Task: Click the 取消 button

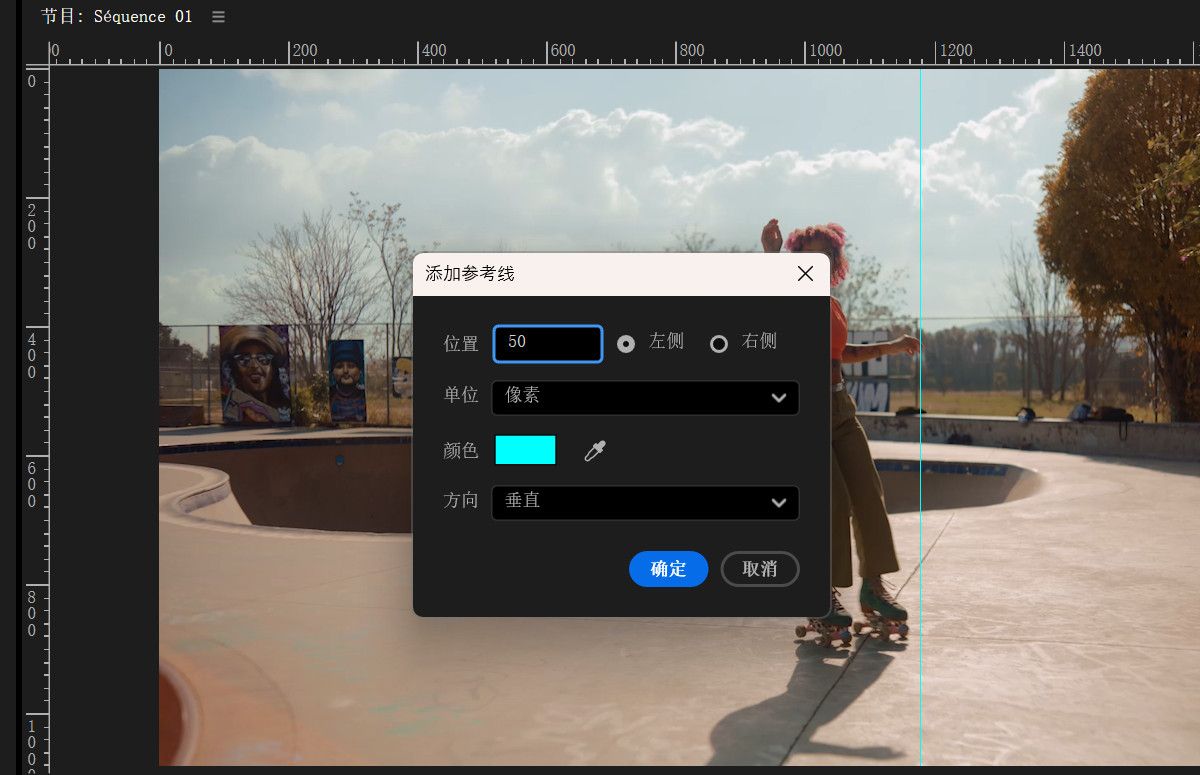Action: click(760, 569)
